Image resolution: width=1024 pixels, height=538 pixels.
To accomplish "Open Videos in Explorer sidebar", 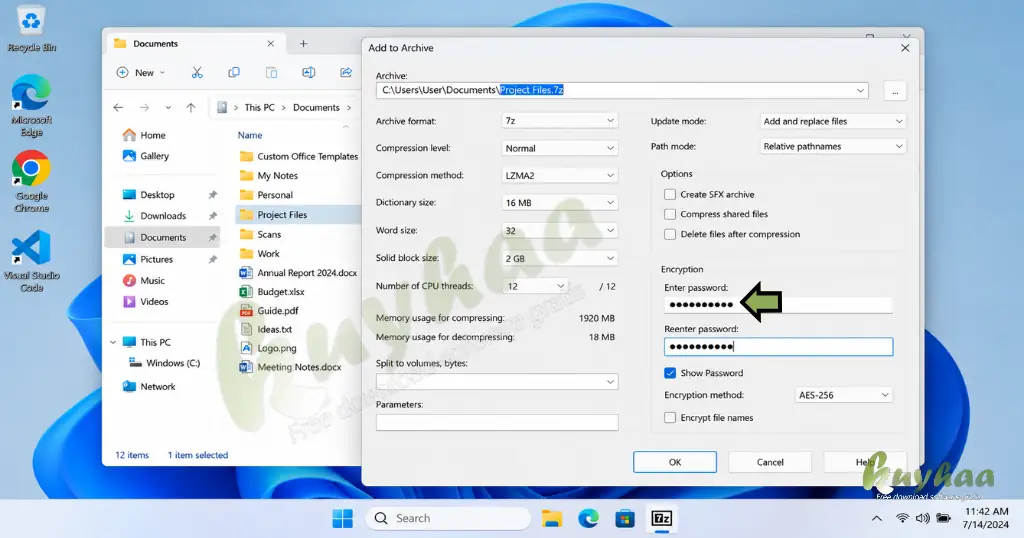I will 146,302.
